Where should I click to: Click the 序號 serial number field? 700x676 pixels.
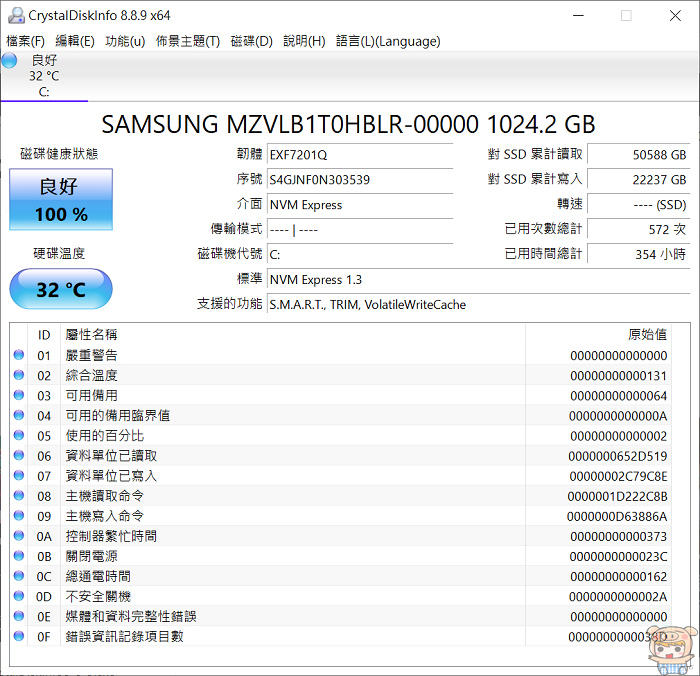pos(360,180)
